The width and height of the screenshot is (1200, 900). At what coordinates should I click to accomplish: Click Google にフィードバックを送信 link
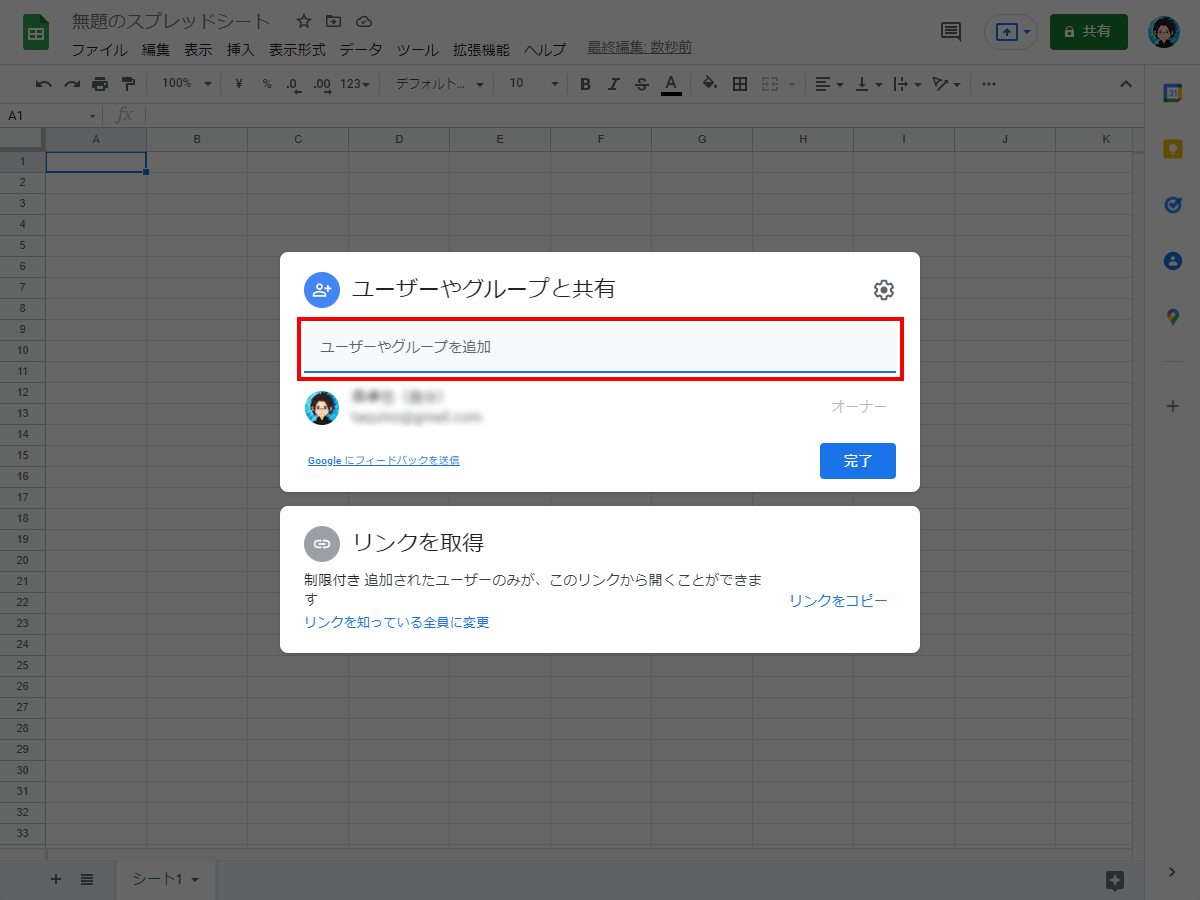click(x=384, y=461)
